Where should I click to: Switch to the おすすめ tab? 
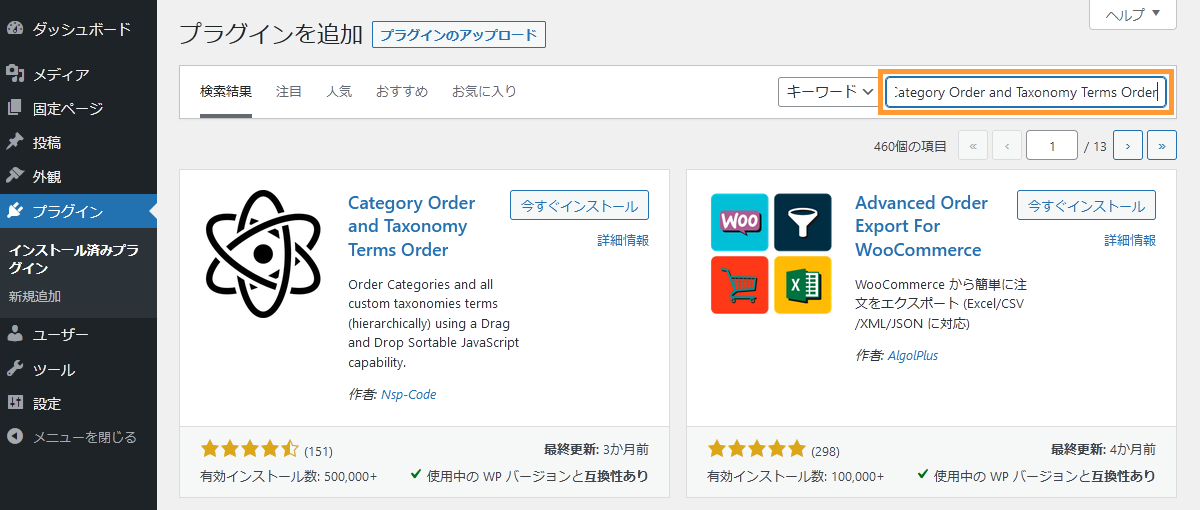(x=402, y=91)
